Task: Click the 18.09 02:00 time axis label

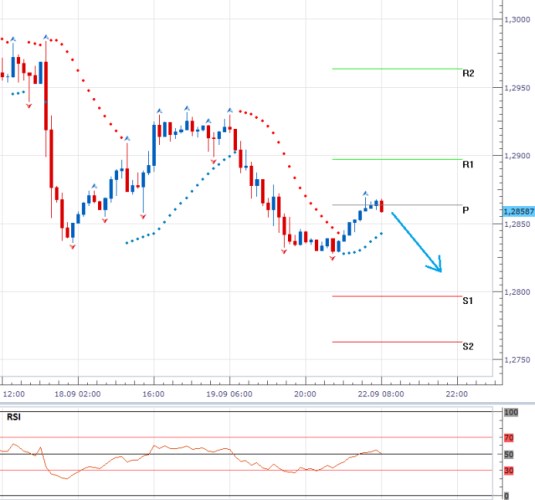Action: click(77, 394)
